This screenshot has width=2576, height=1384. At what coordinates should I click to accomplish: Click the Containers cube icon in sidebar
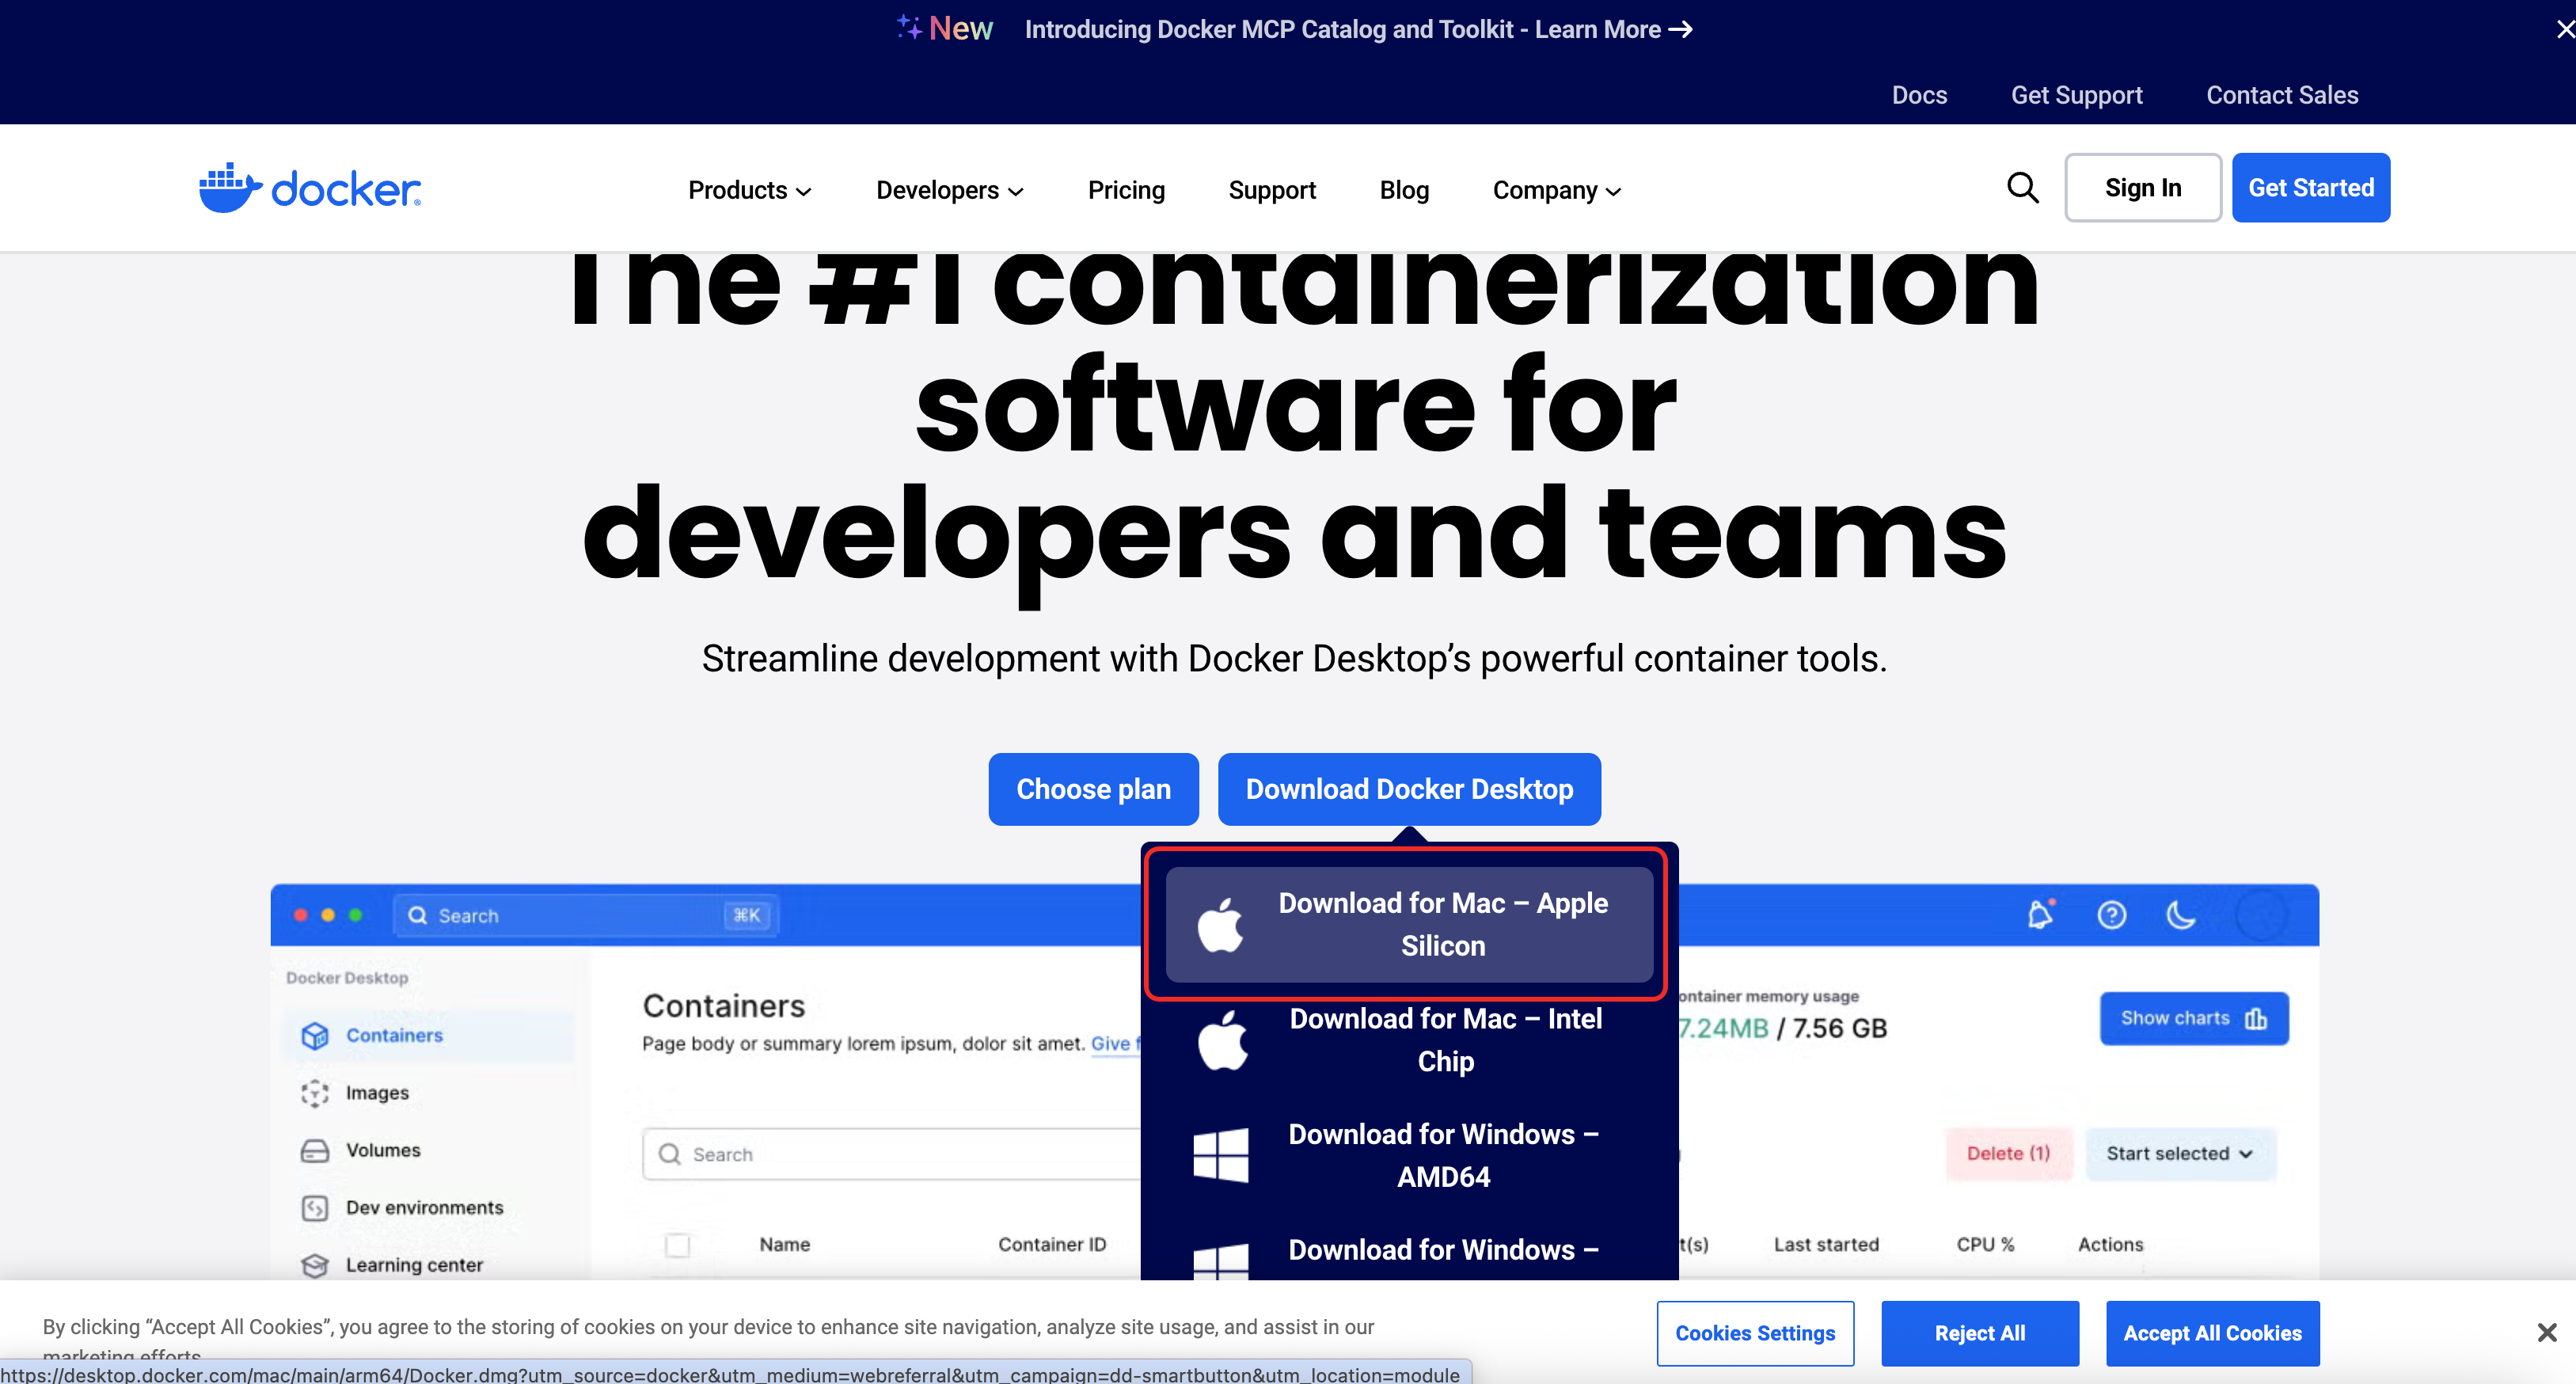(x=315, y=1035)
